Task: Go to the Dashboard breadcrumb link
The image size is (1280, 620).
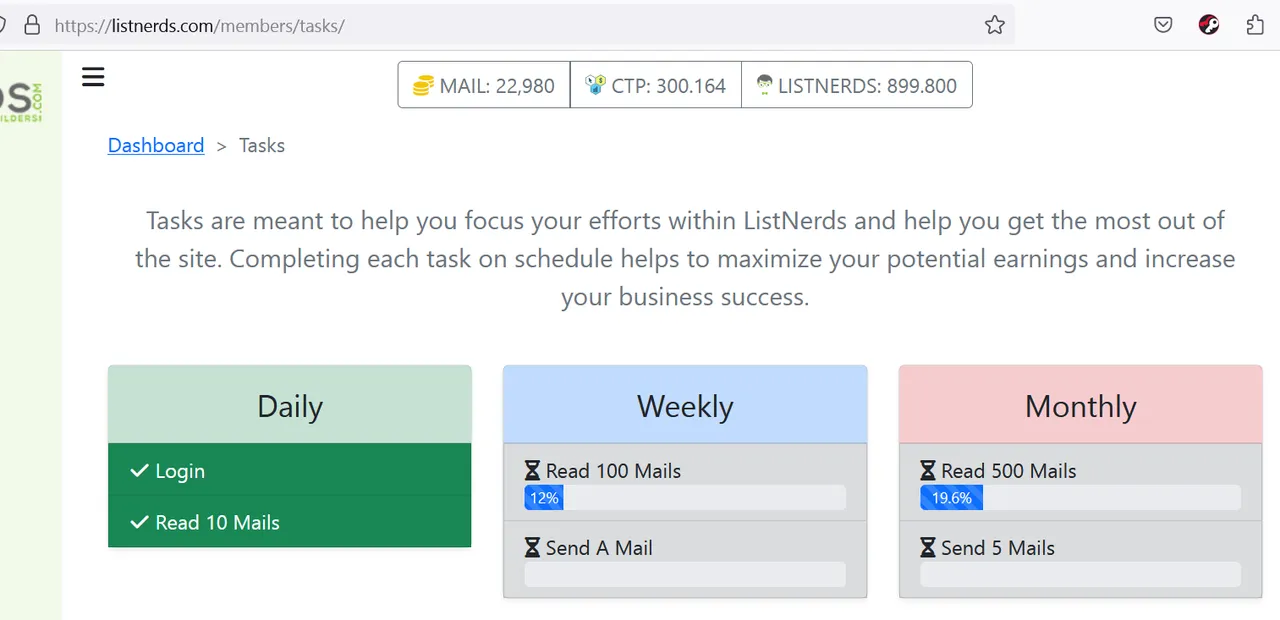Action: (x=156, y=145)
